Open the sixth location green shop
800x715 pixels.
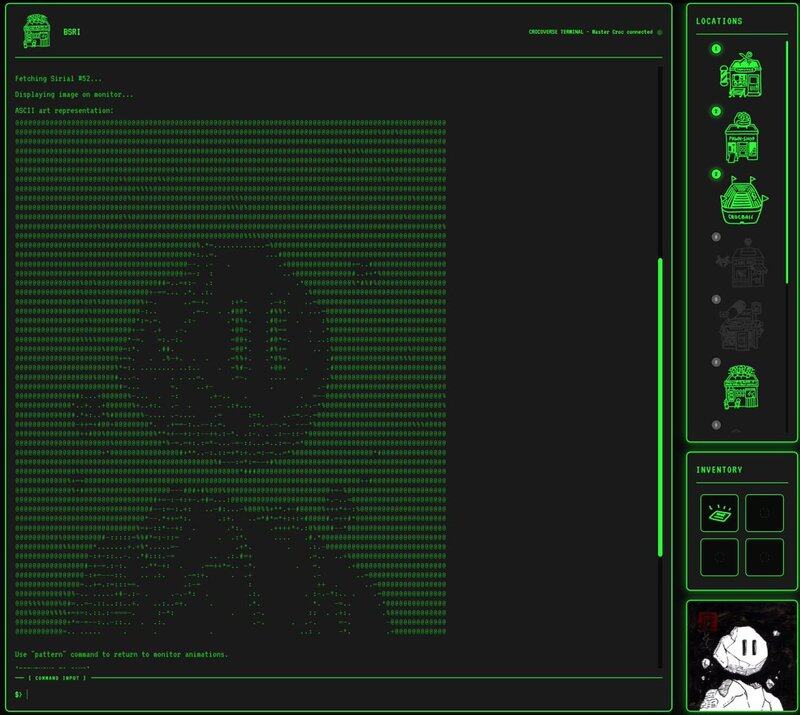click(x=741, y=389)
